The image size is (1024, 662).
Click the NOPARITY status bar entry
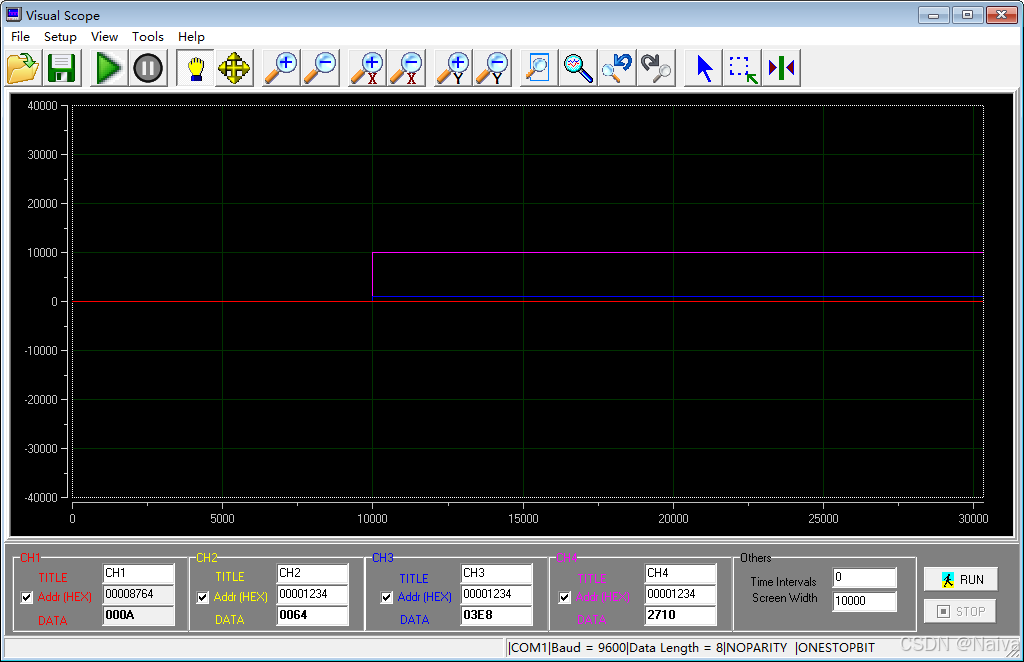[757, 648]
